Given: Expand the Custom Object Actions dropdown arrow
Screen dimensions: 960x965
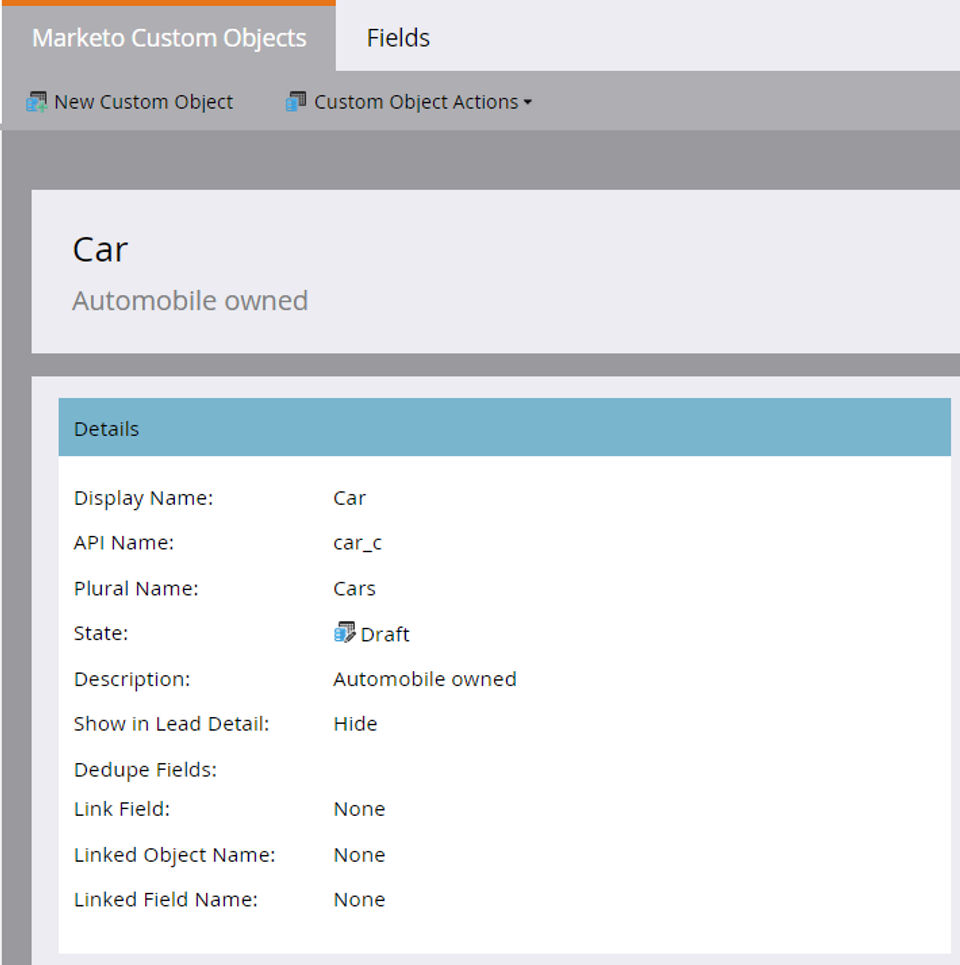Looking at the screenshot, I should [x=527, y=102].
